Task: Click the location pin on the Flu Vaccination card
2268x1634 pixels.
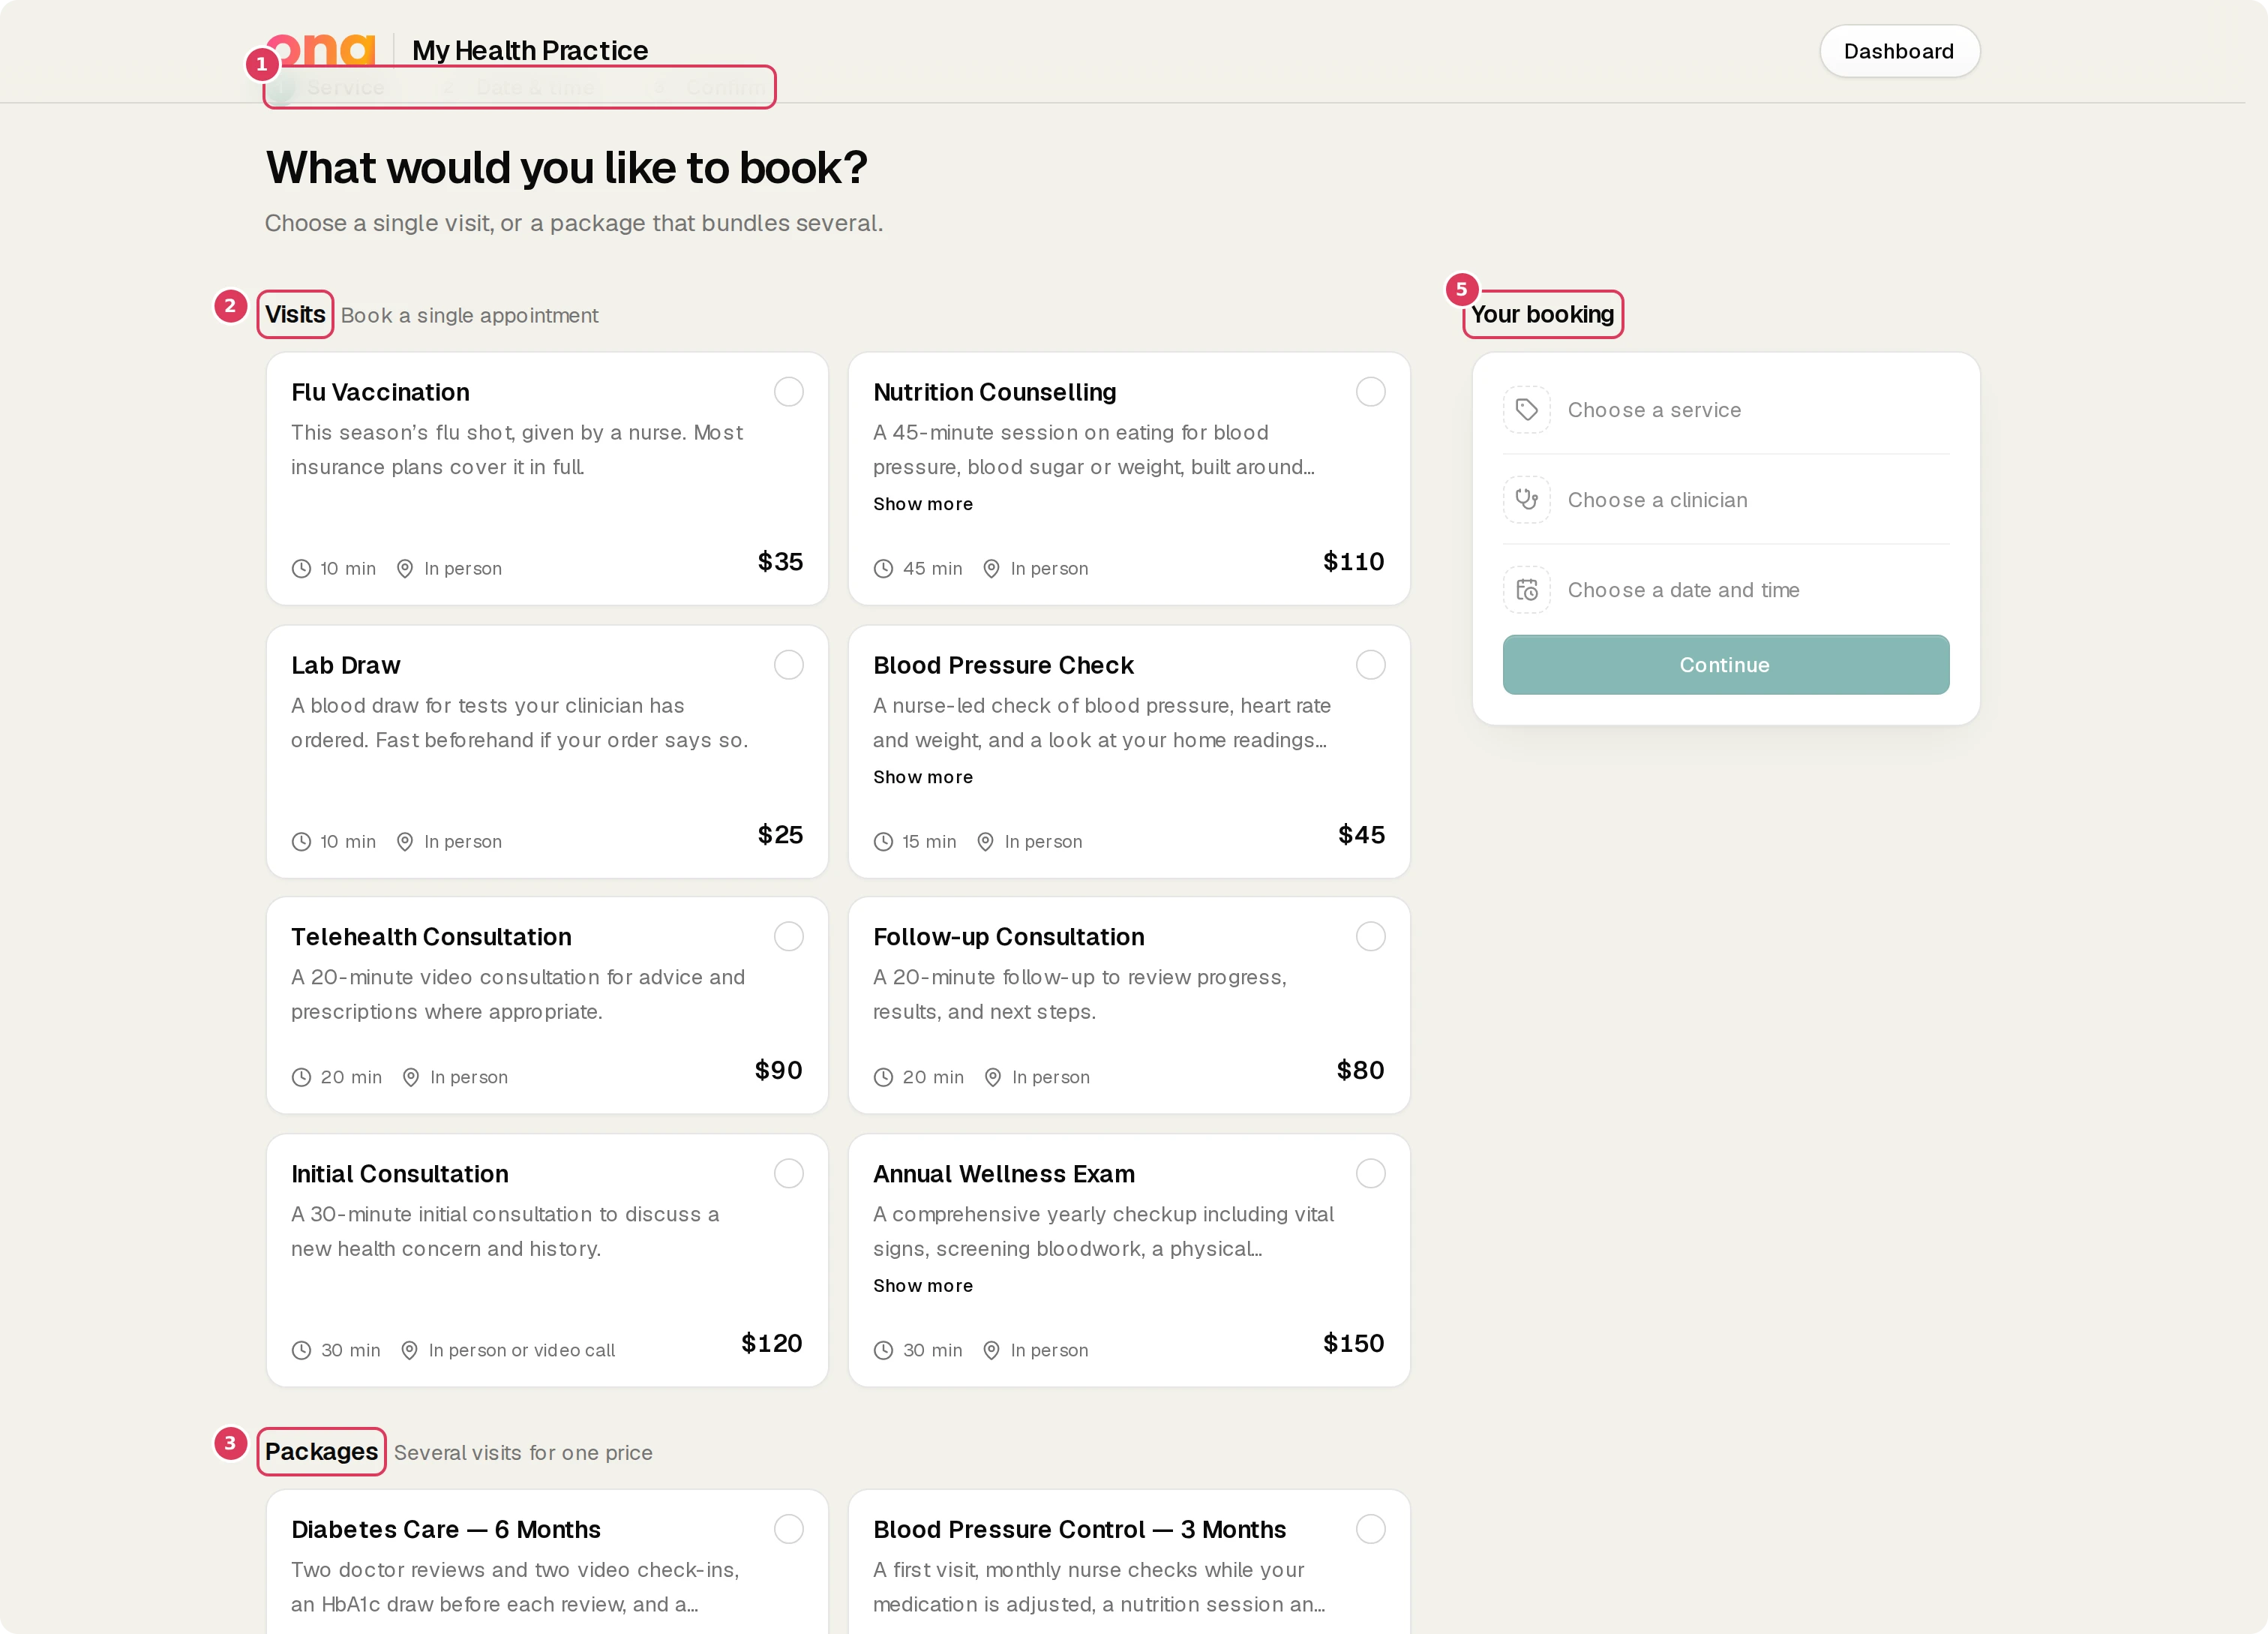Action: tap(405, 569)
